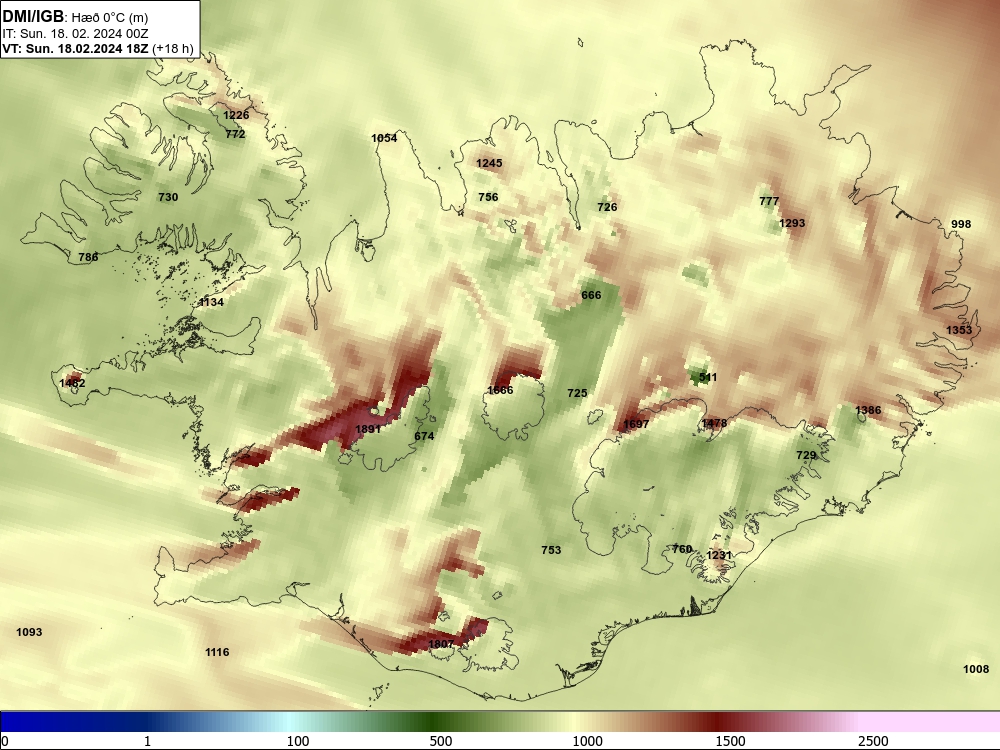Viewport: 1000px width, 750px height.
Task: Click the 998 value off east coast
Action: point(961,224)
